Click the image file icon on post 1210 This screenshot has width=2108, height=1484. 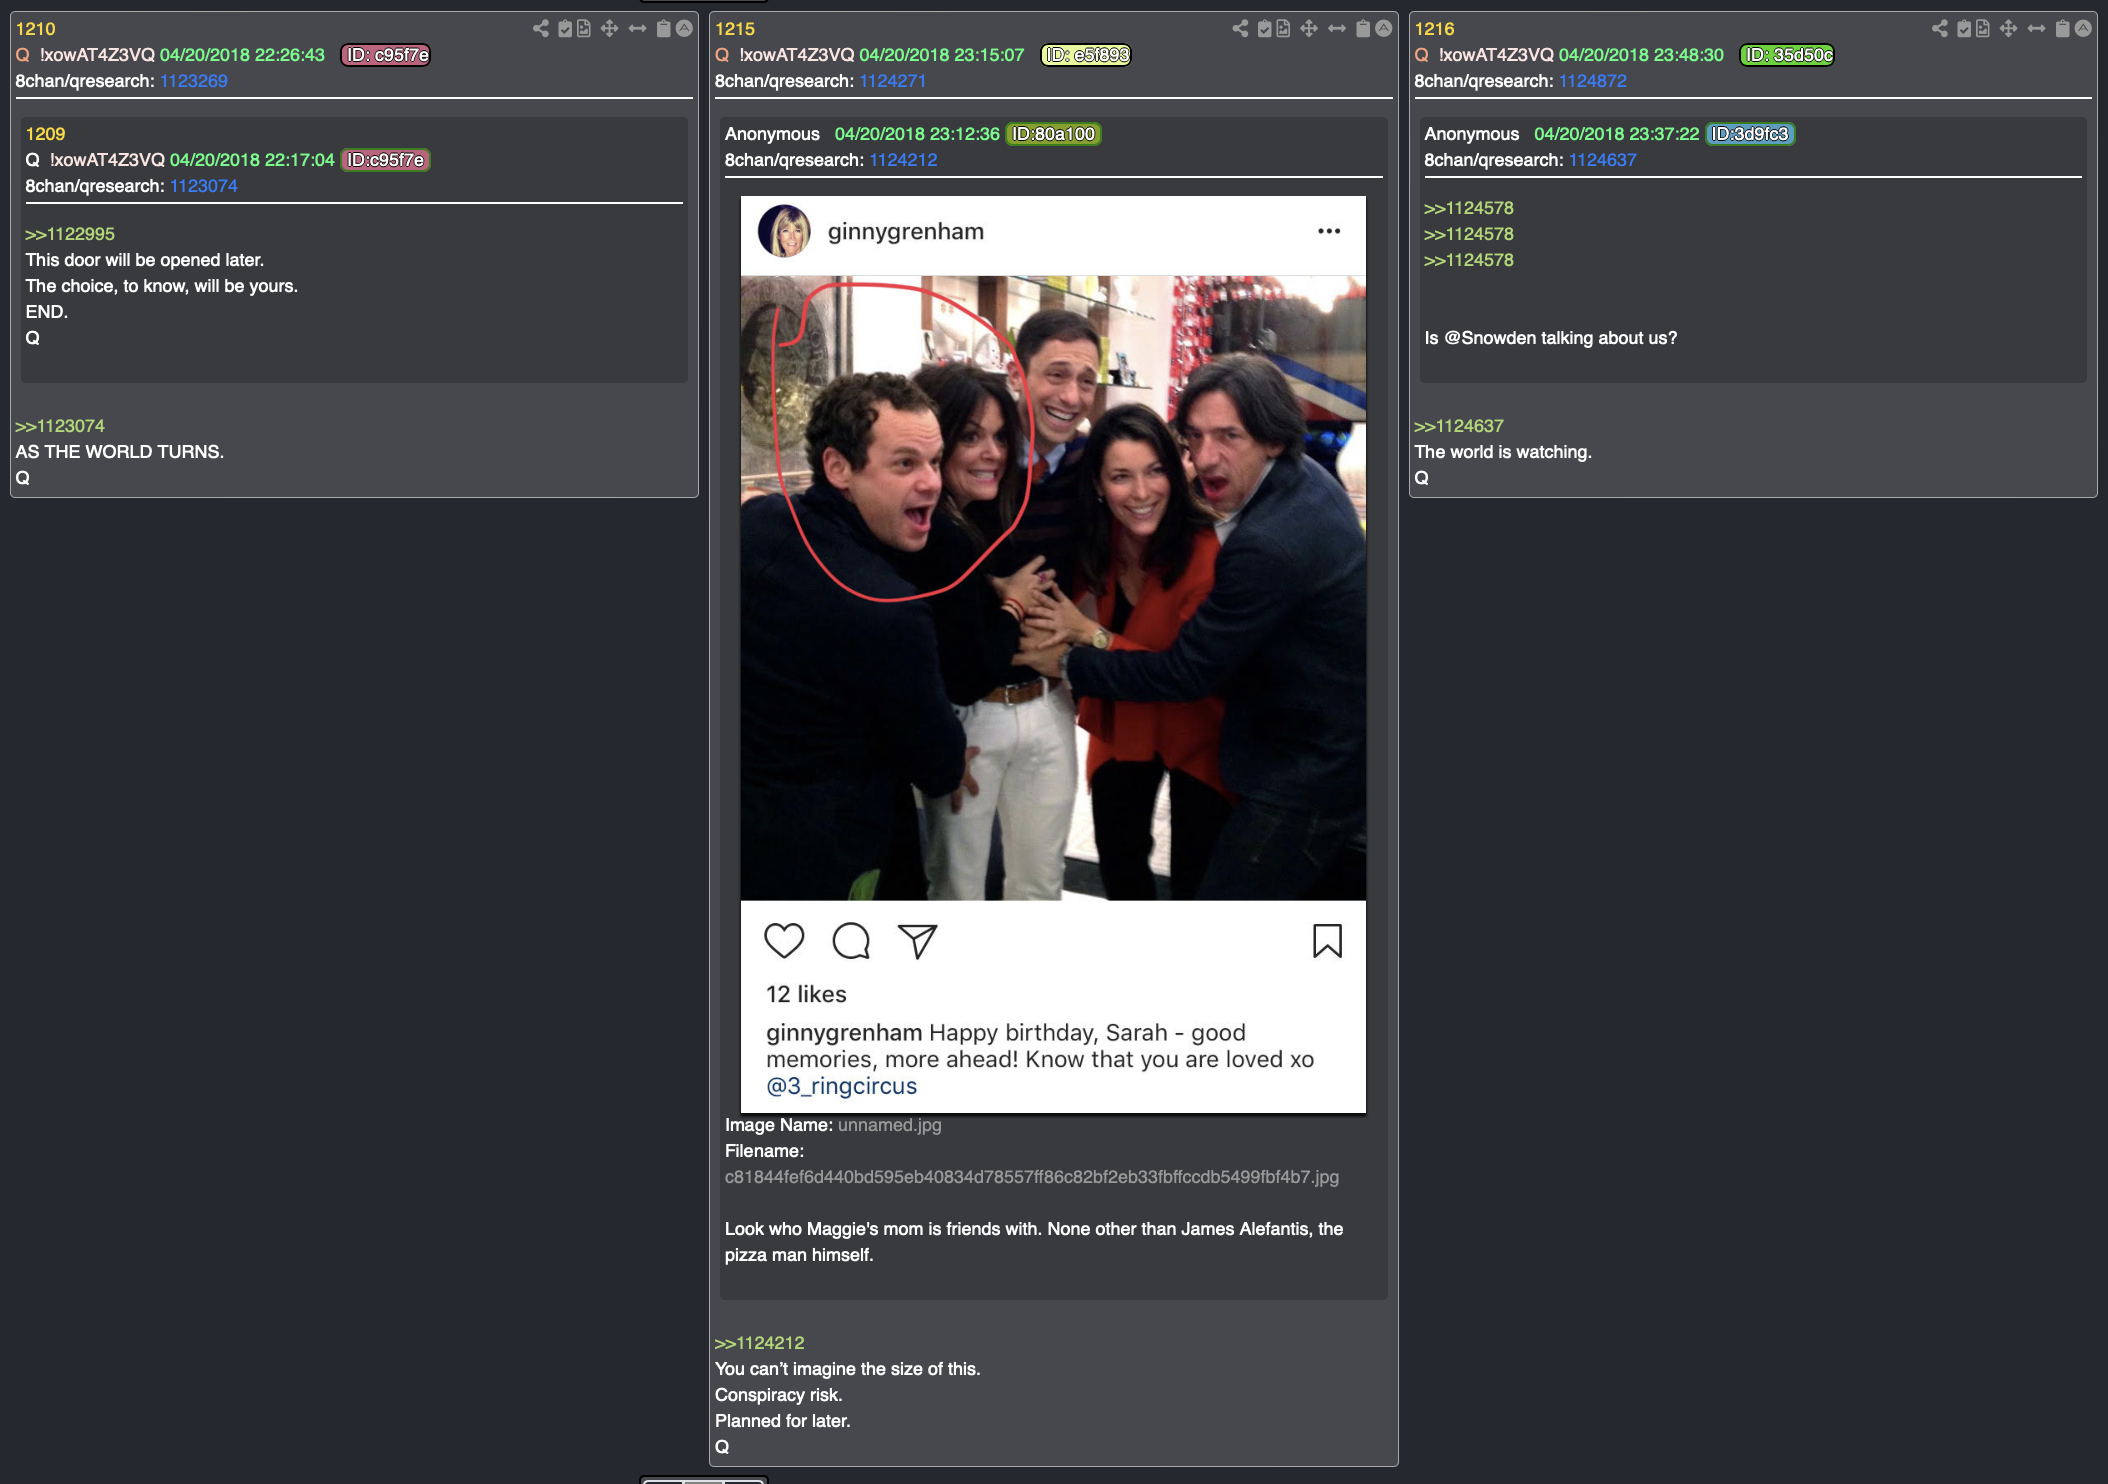pos(584,28)
